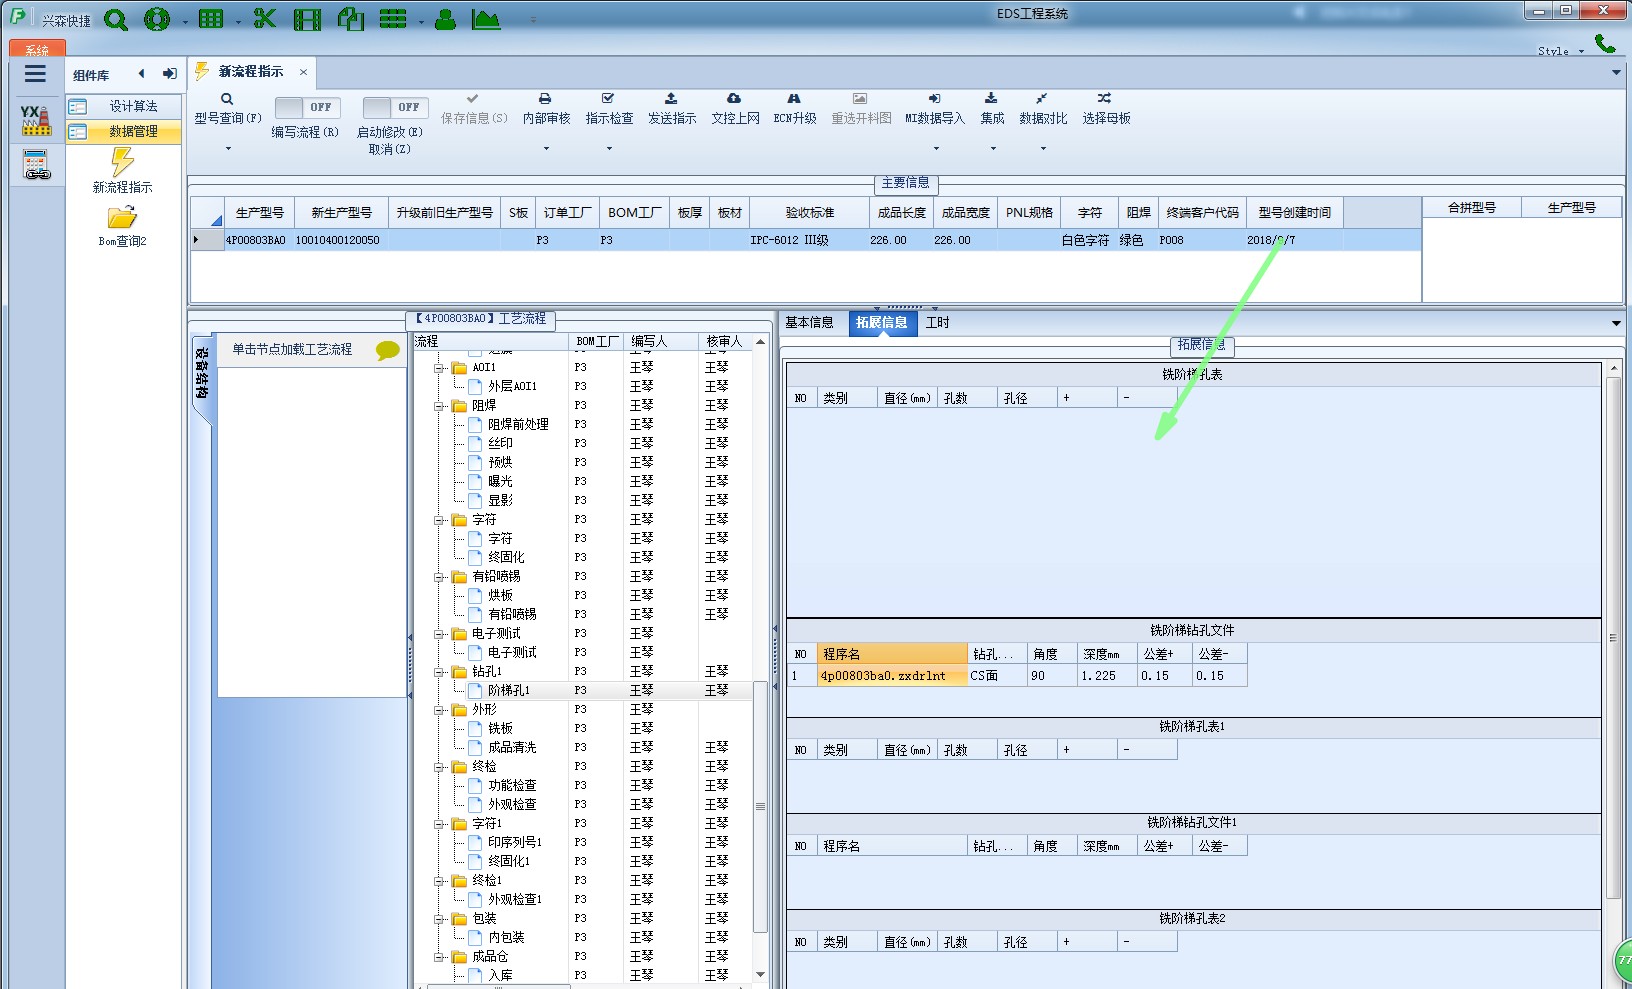
Task: Switch to the 工时 tab
Action: [937, 322]
